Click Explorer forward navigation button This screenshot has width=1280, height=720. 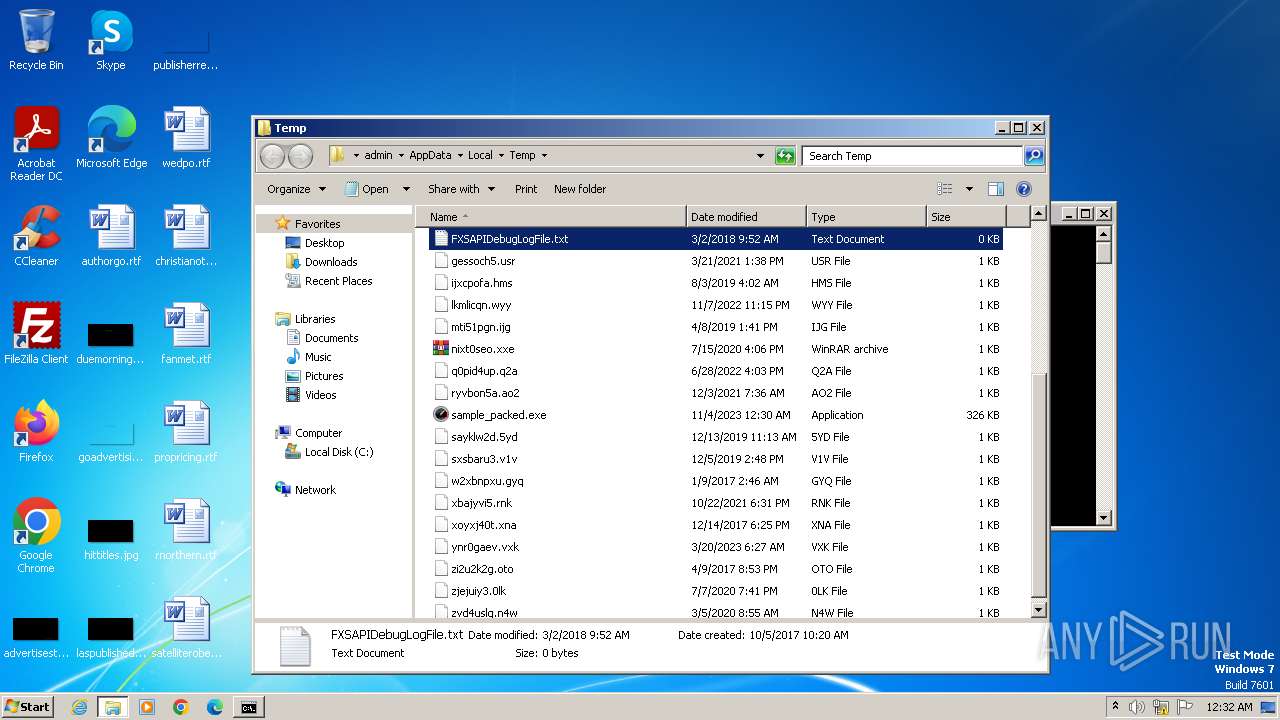(x=300, y=156)
